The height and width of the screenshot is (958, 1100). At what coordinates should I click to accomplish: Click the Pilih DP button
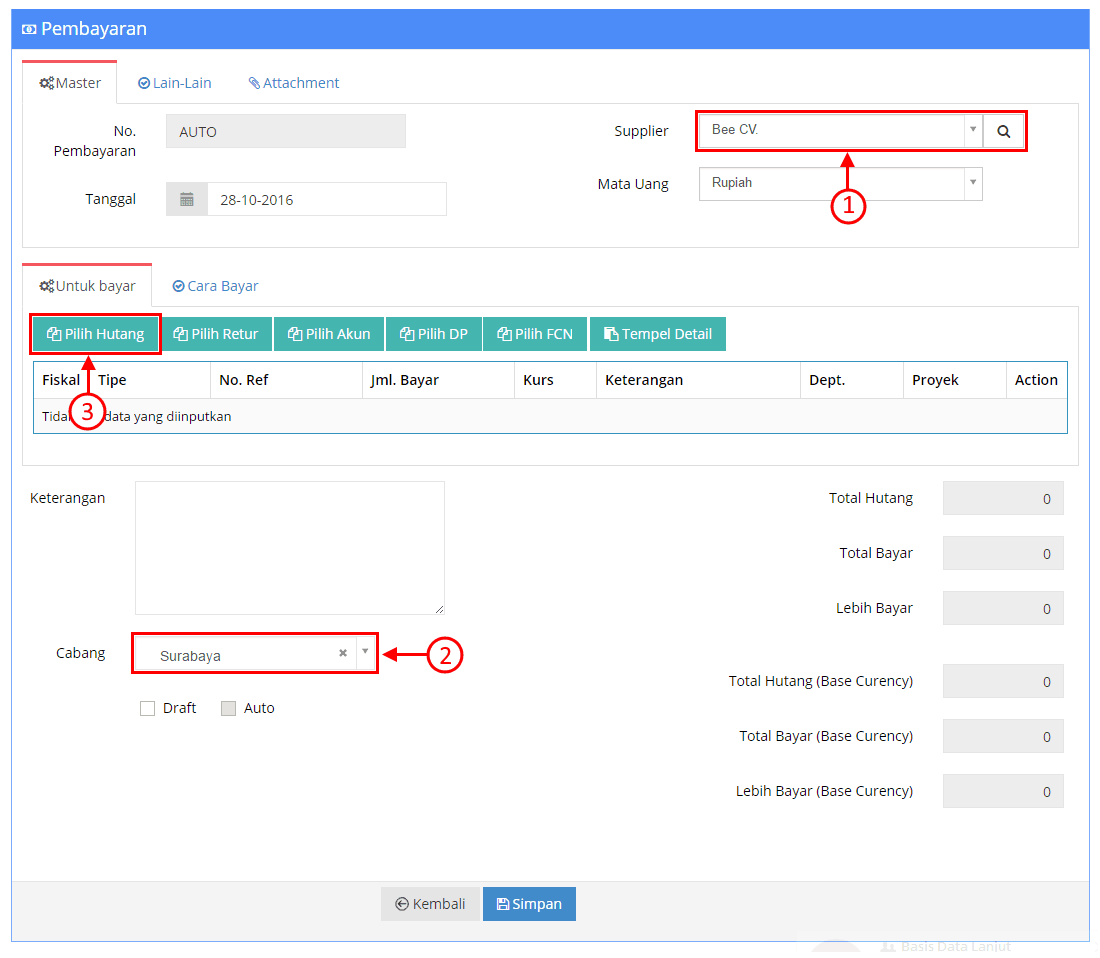click(x=434, y=334)
